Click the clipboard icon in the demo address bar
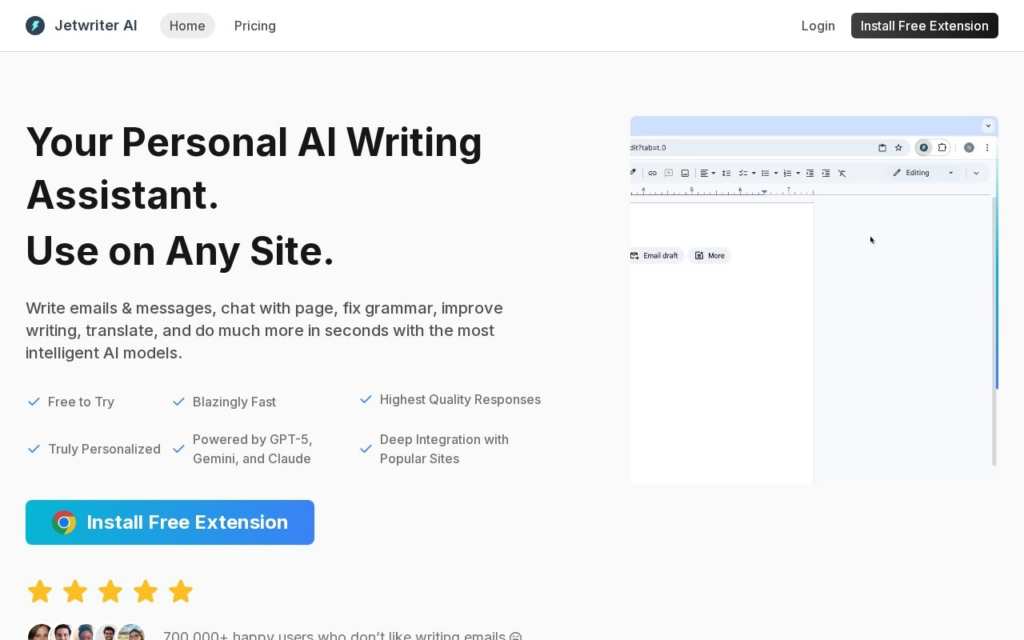 pyautogui.click(x=882, y=148)
